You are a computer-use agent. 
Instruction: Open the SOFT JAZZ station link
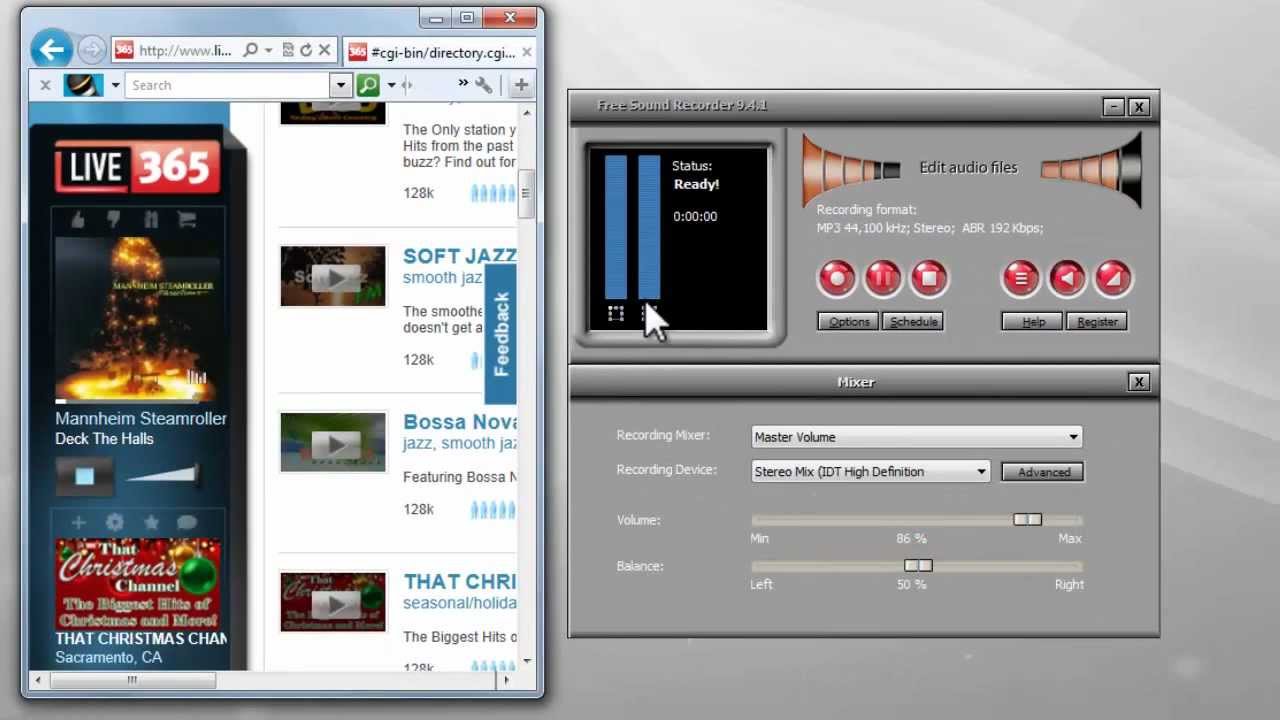[x=459, y=257]
